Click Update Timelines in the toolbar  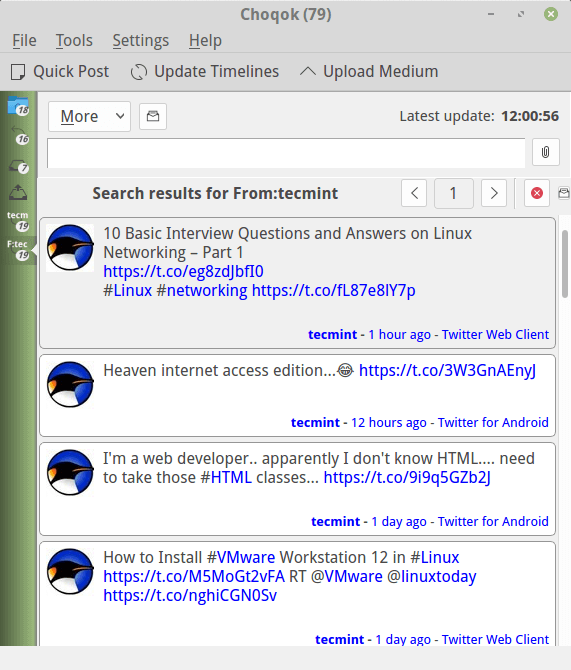click(x=205, y=72)
